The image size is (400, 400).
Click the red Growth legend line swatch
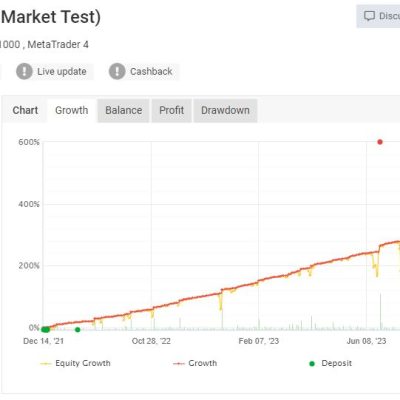coord(179,364)
